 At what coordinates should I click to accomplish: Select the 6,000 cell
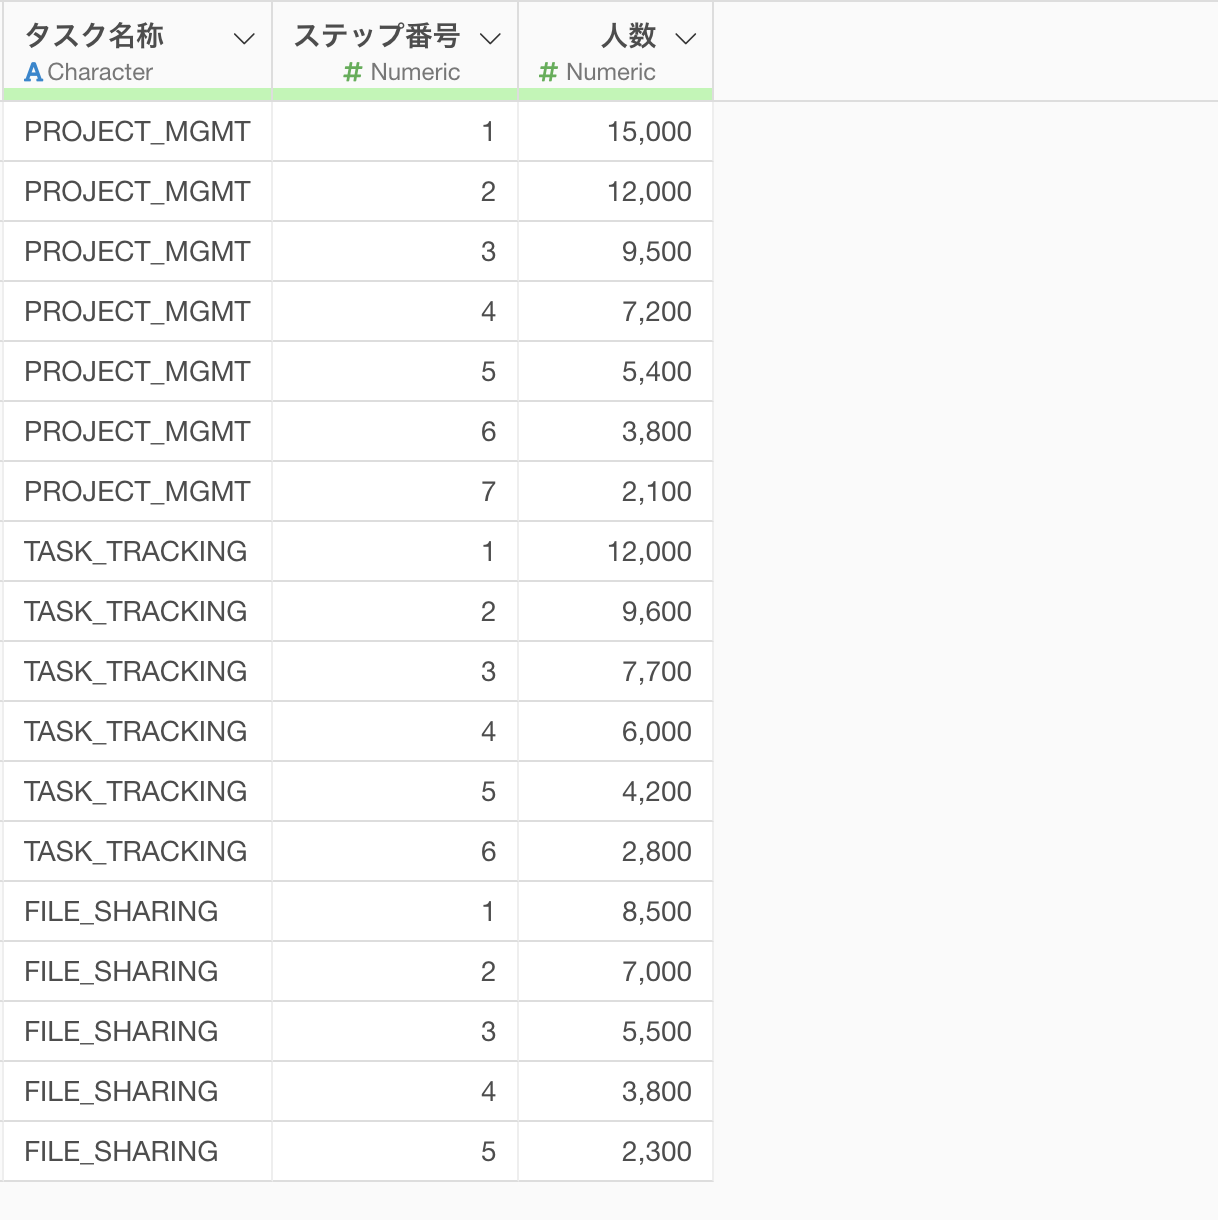pyautogui.click(x=616, y=731)
